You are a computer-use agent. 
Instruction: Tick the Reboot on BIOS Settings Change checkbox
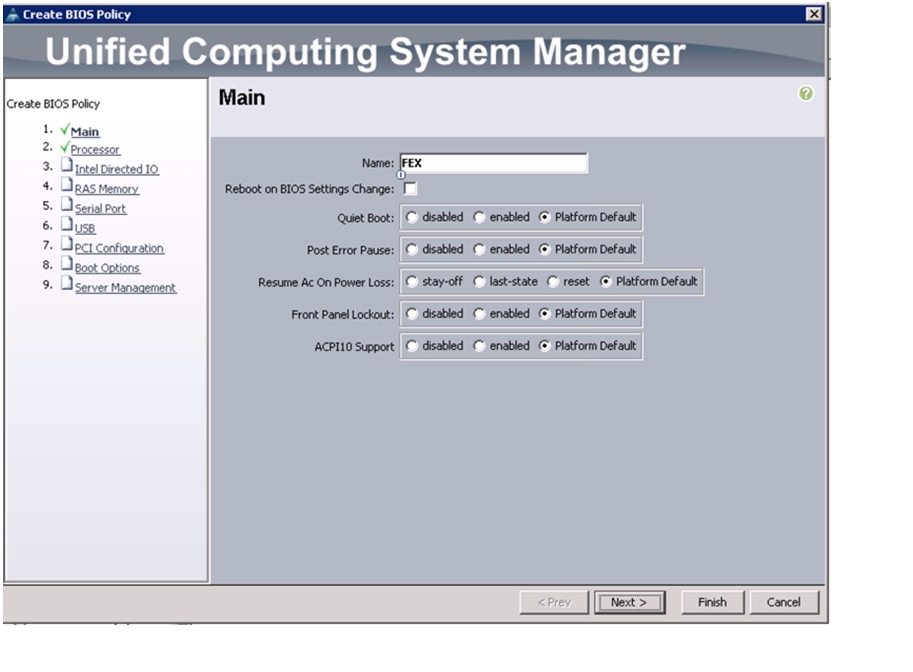[x=411, y=189]
